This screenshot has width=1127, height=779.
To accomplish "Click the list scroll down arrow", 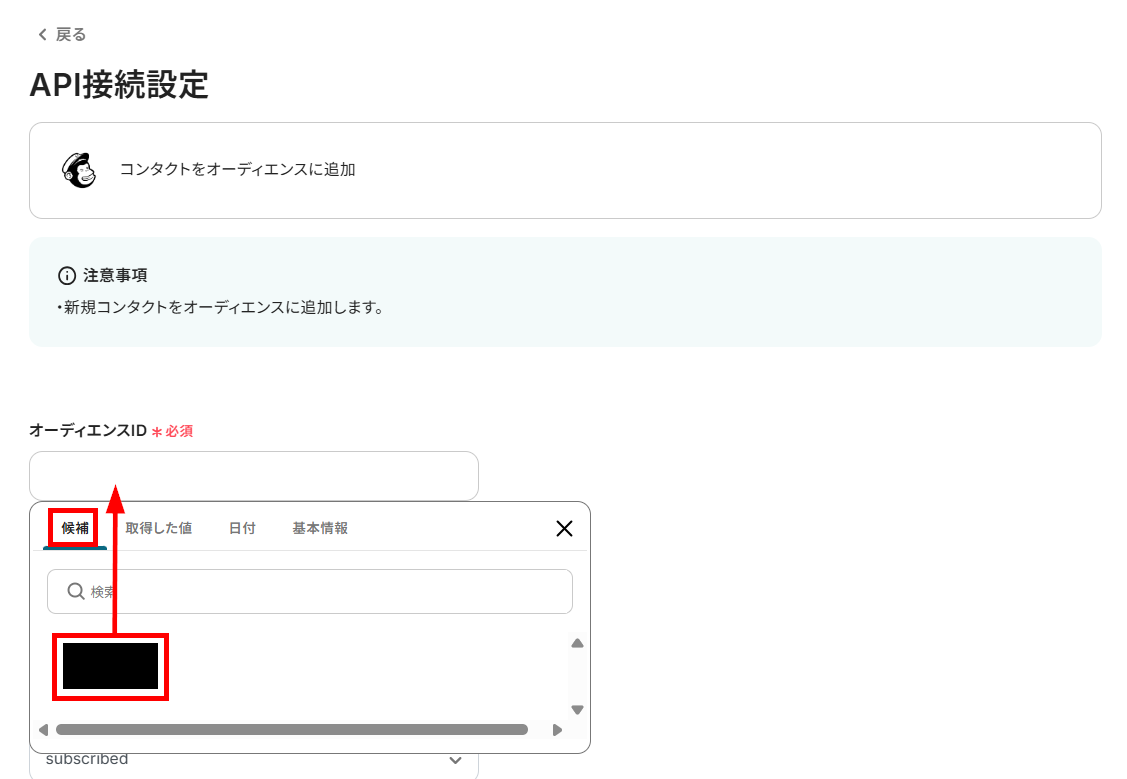I will (577, 710).
